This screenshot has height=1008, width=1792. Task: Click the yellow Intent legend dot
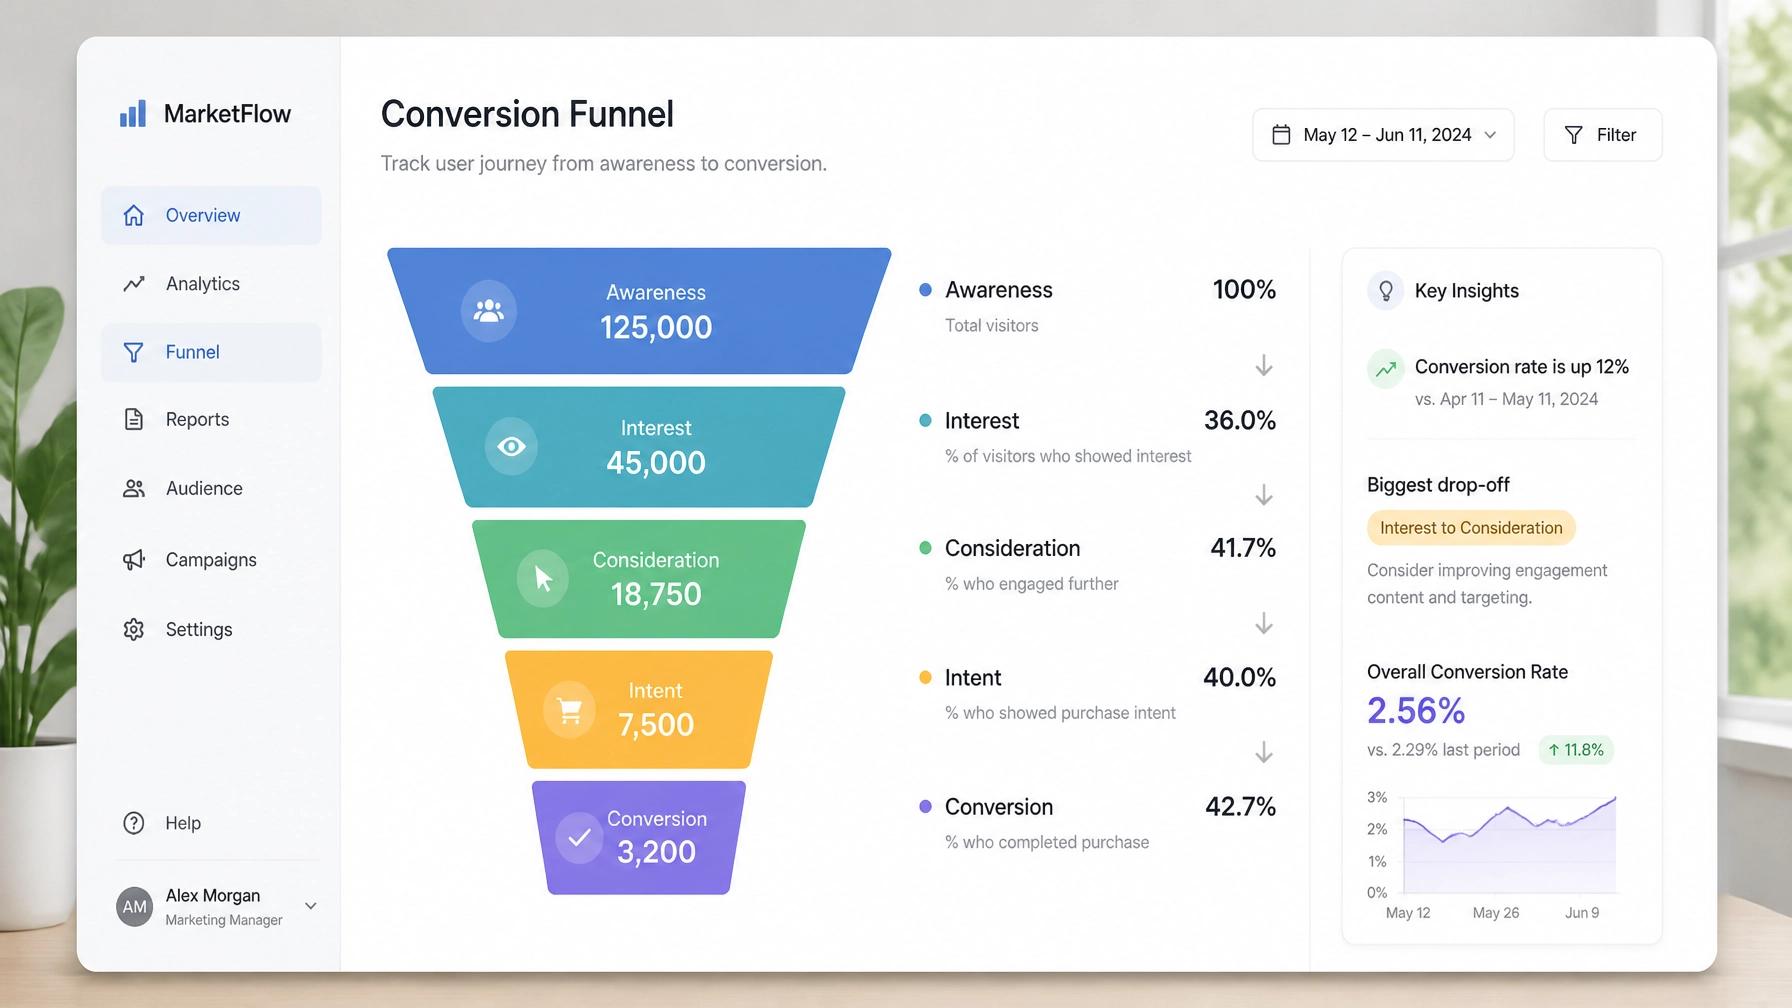click(925, 677)
